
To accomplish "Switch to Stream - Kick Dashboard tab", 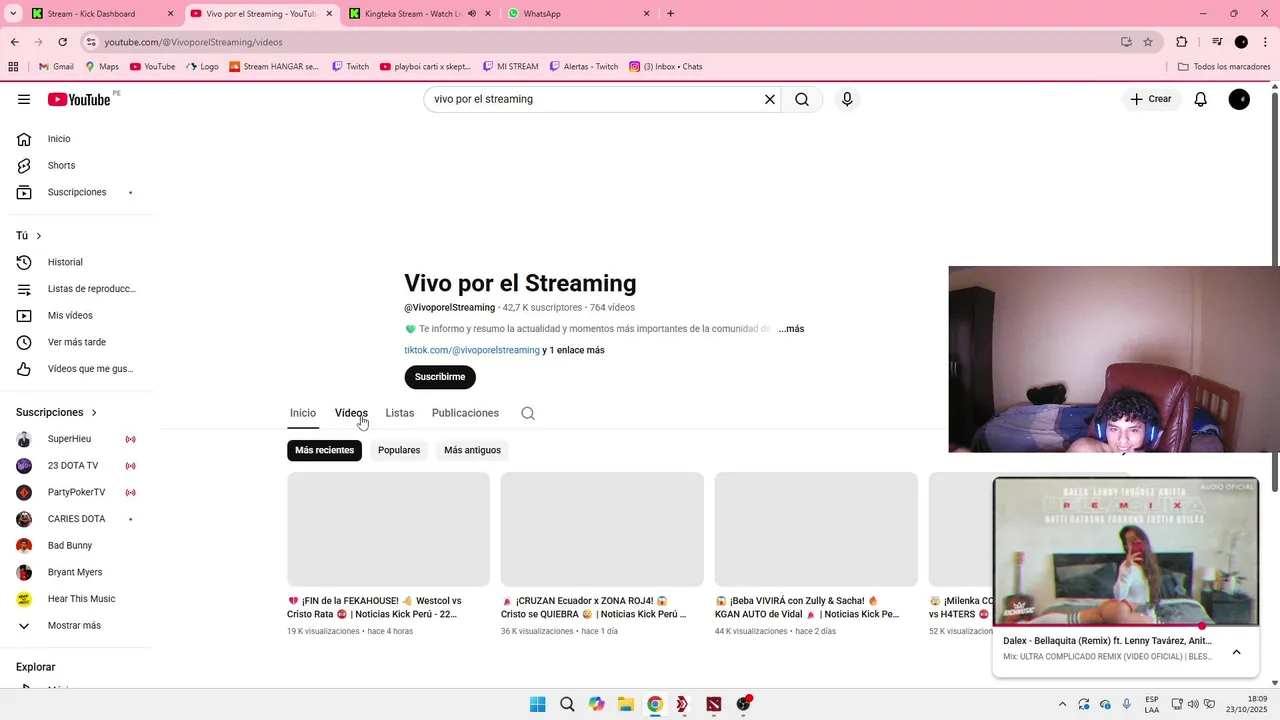I will pyautogui.click(x=100, y=14).
